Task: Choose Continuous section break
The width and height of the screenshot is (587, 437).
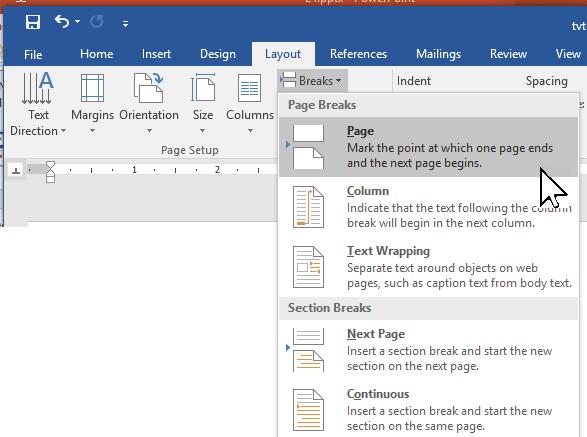Action: (428, 410)
